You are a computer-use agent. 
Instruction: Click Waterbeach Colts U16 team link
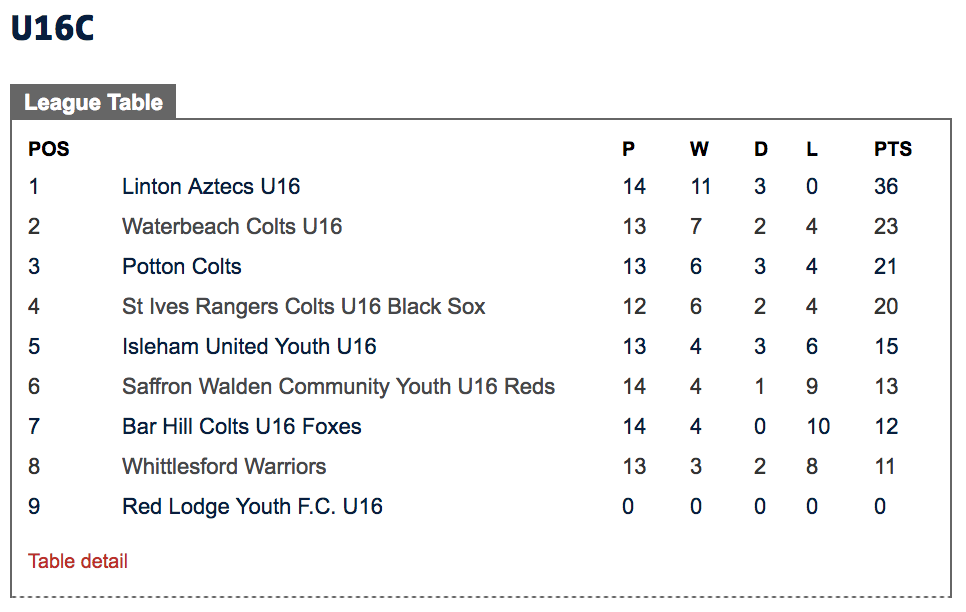232,226
